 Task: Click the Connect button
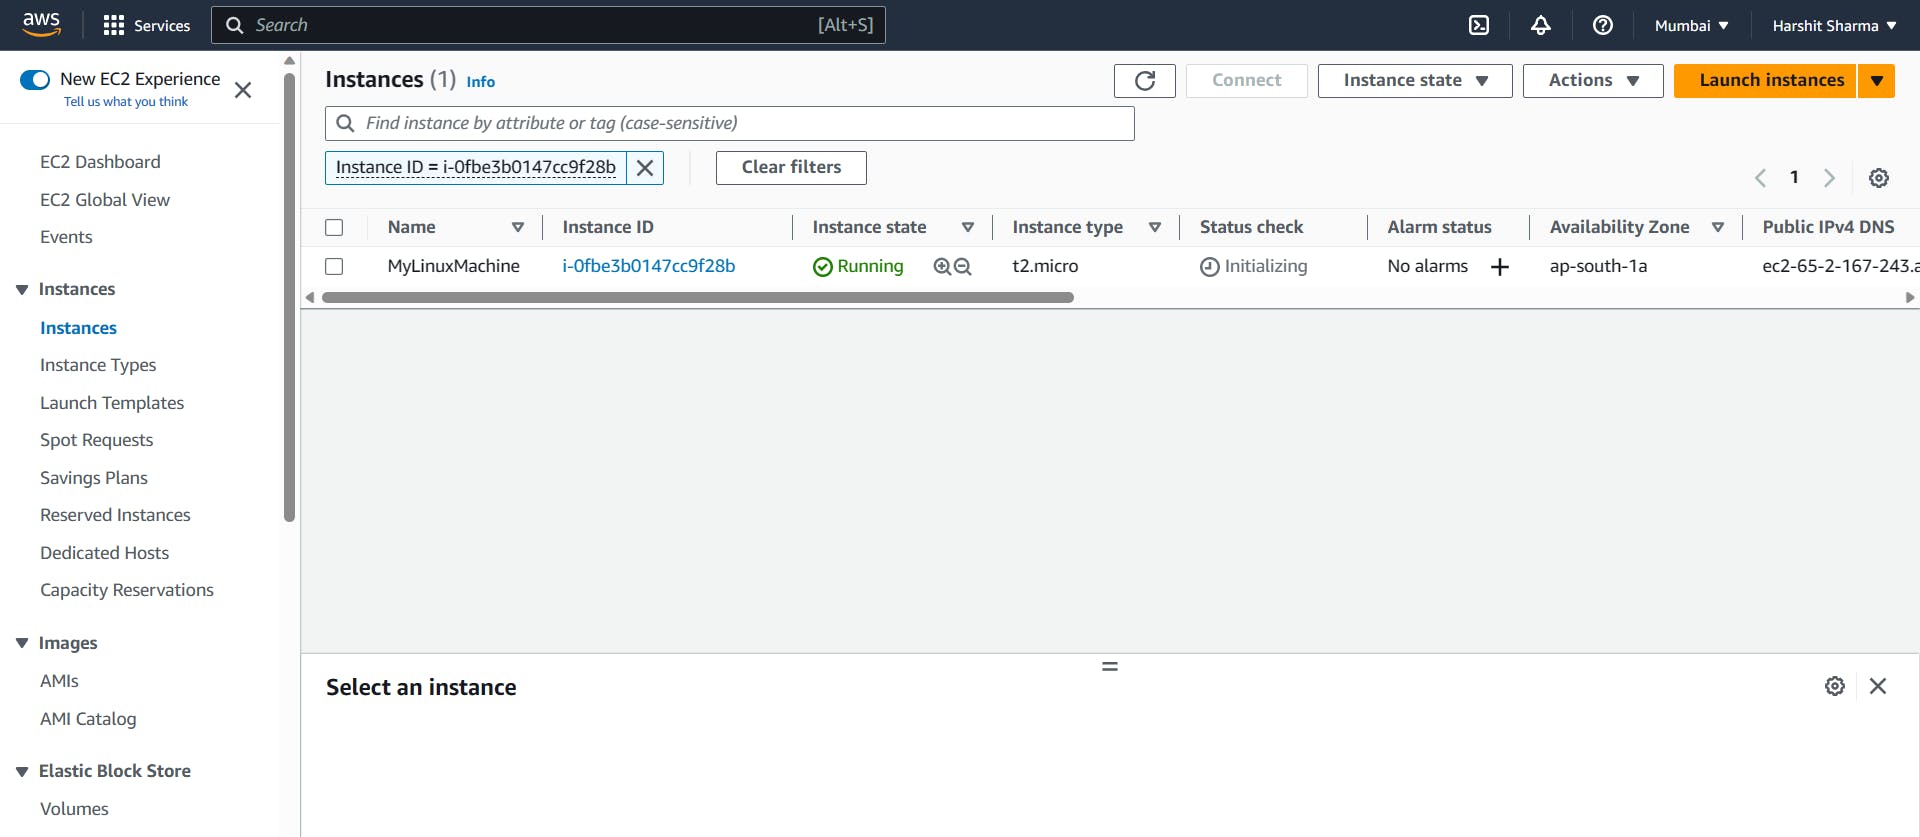point(1247,80)
